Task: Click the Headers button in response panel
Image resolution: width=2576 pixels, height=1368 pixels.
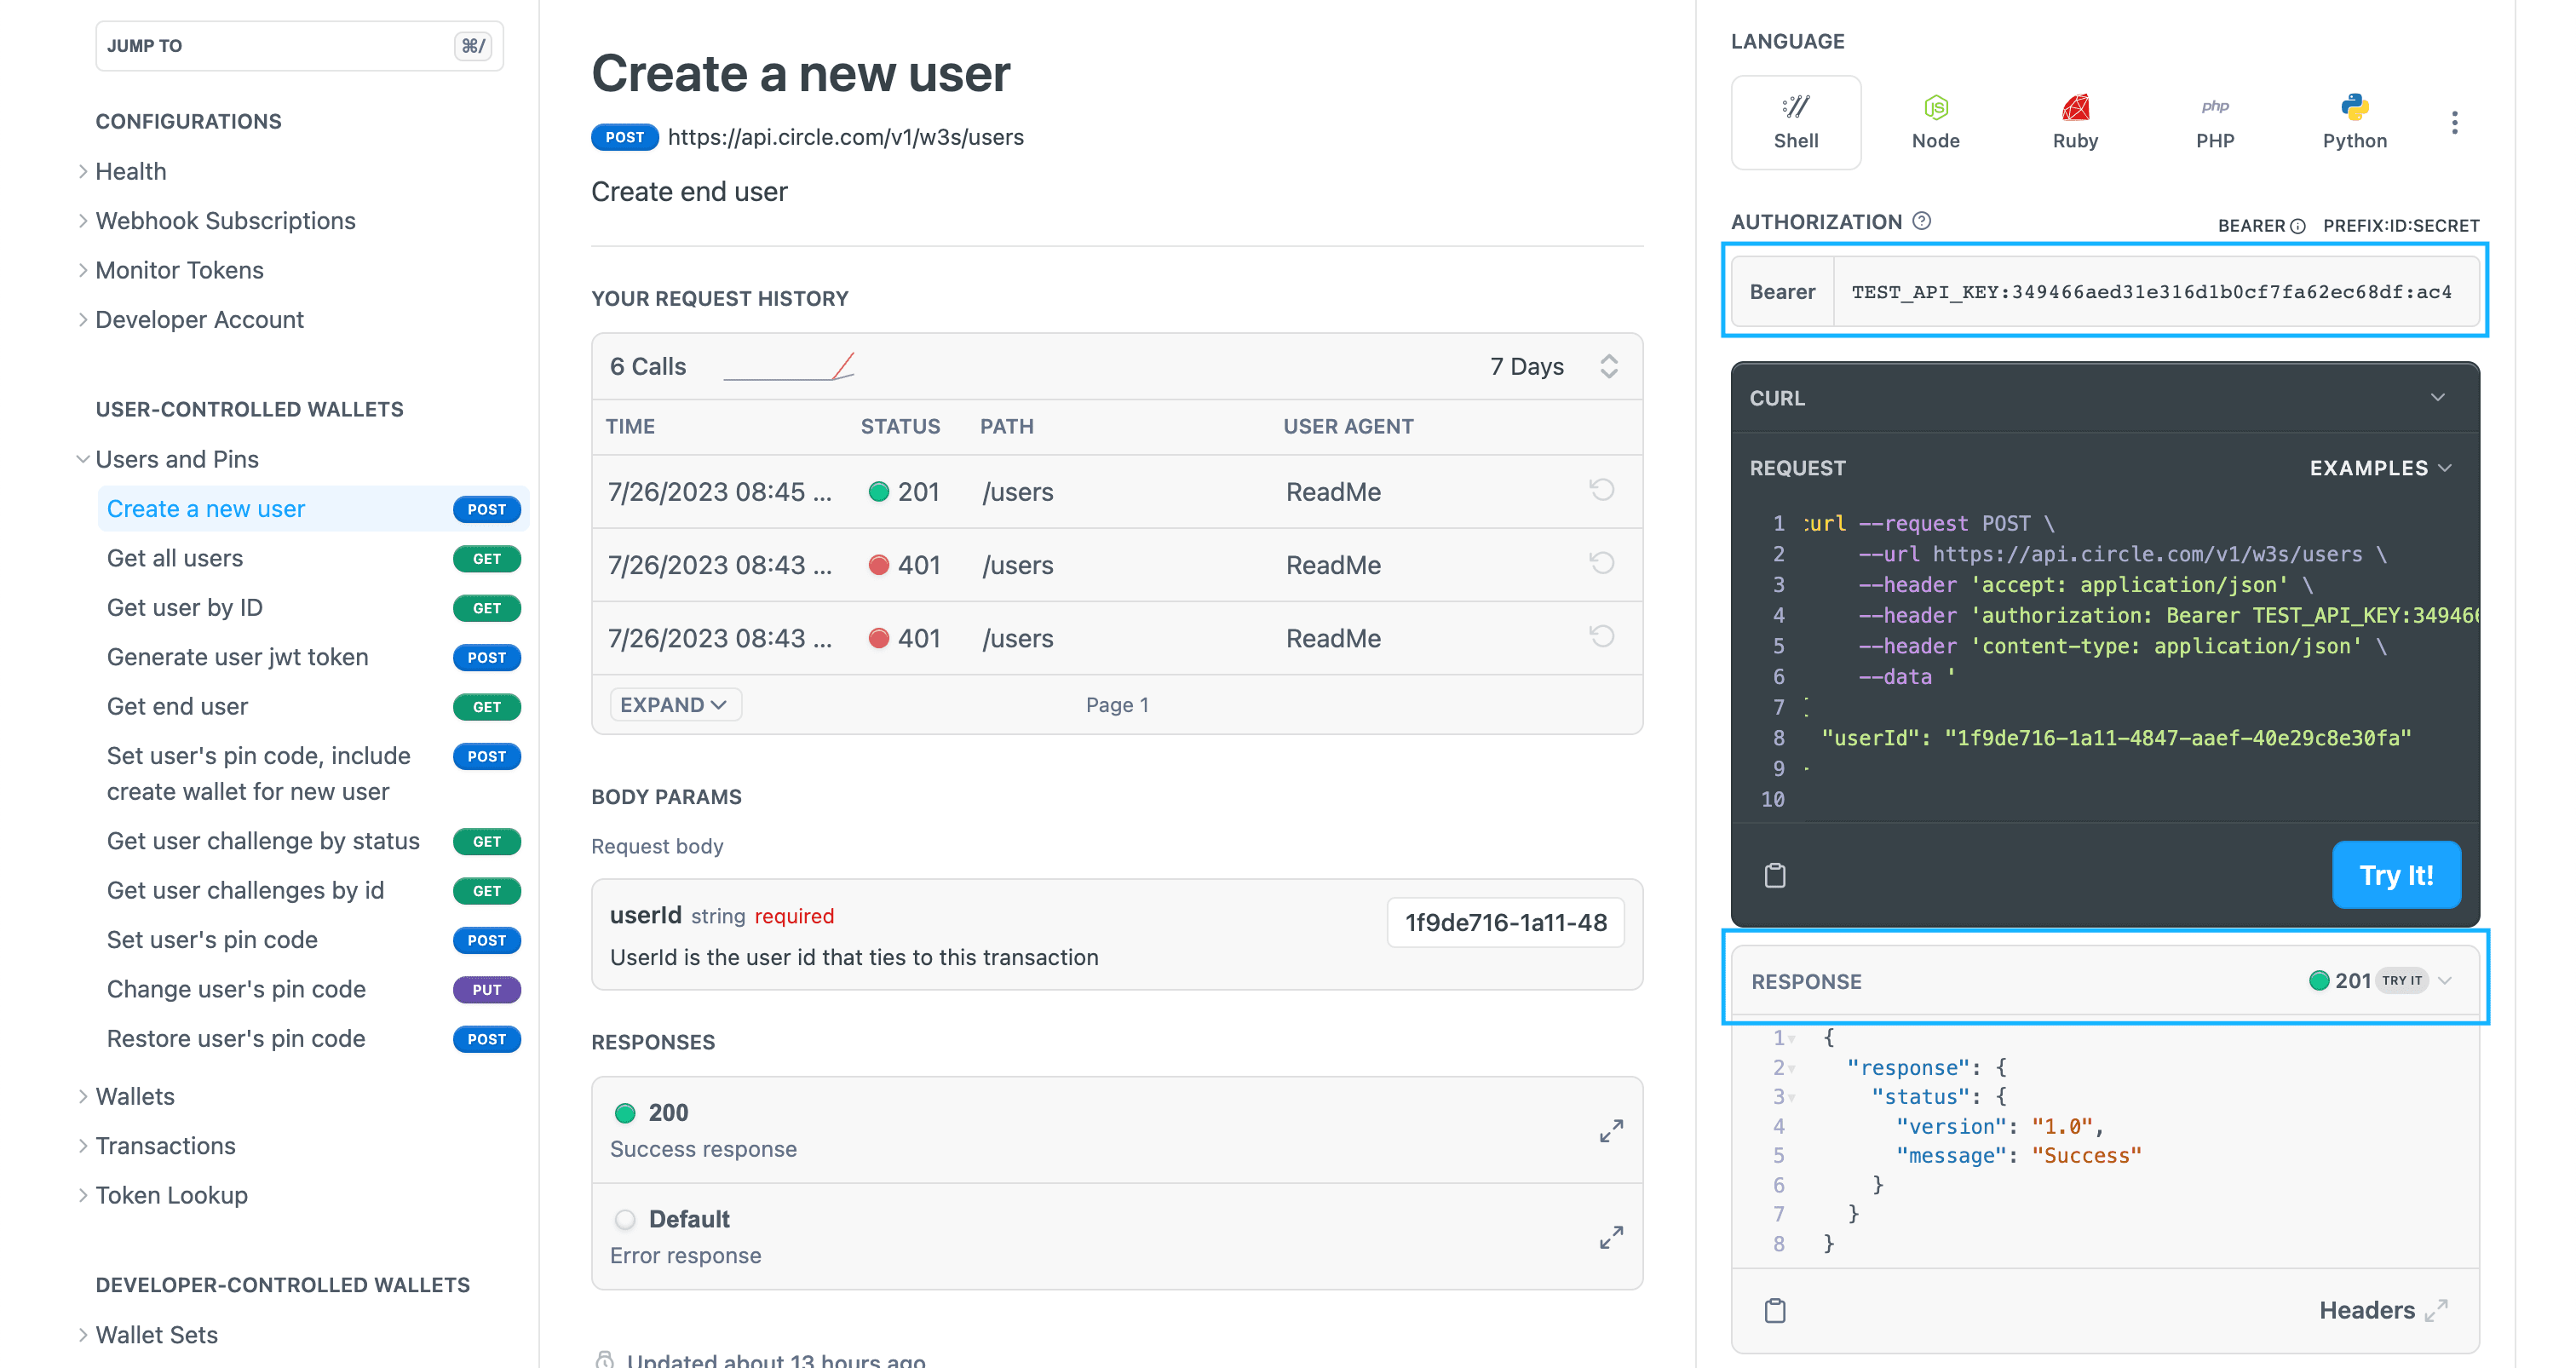Action: [2383, 1310]
